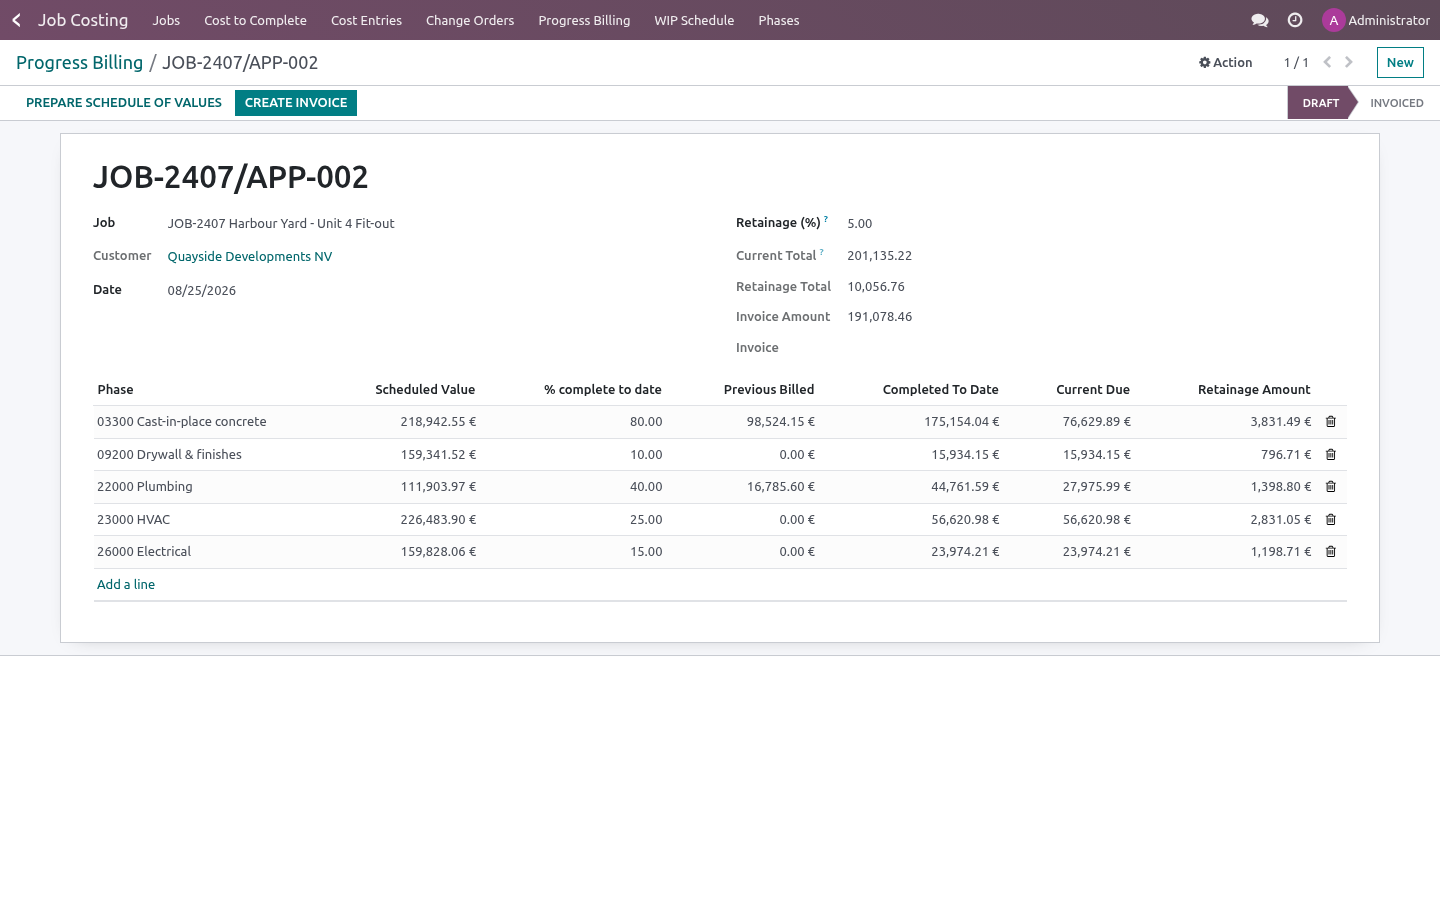The width and height of the screenshot is (1440, 900).
Task: Open the Phases menu
Action: click(779, 20)
